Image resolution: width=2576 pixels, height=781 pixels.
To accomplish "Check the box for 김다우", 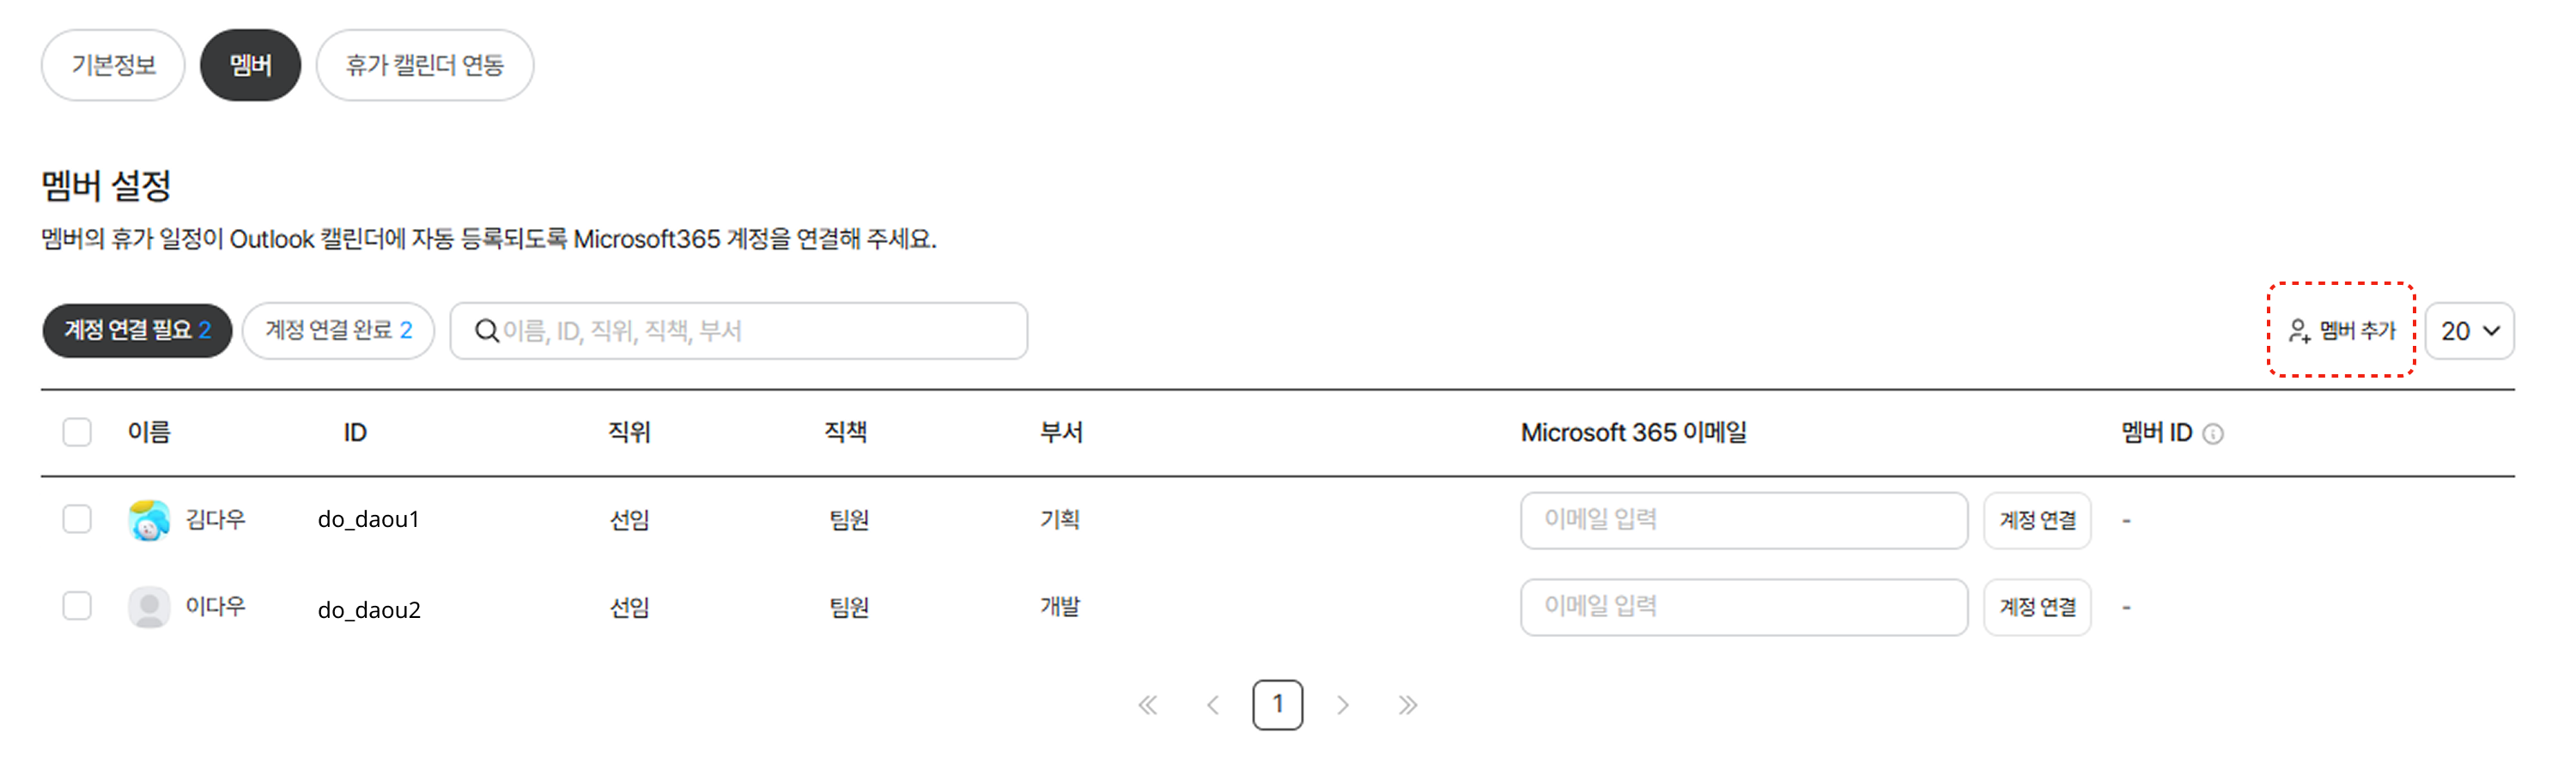I will pyautogui.click(x=77, y=519).
